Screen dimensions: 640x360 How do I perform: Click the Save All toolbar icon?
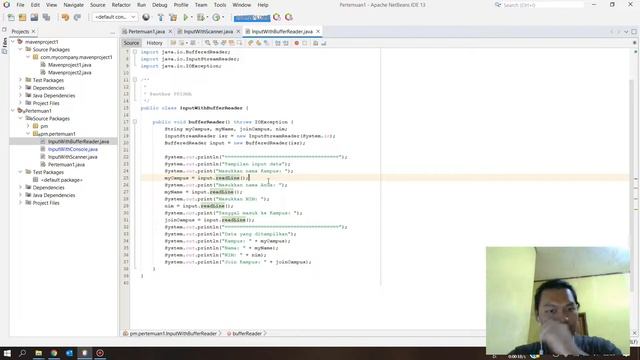click(46, 18)
